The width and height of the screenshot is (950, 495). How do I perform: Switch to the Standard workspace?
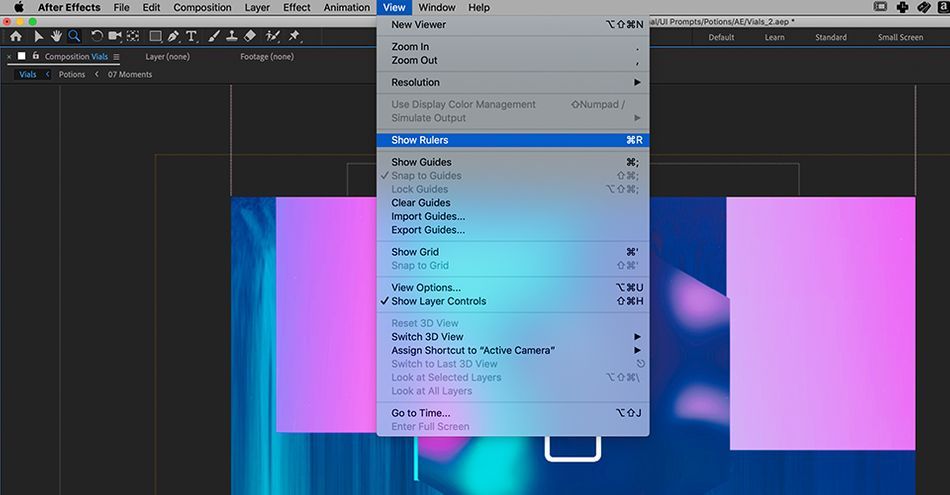(831, 37)
